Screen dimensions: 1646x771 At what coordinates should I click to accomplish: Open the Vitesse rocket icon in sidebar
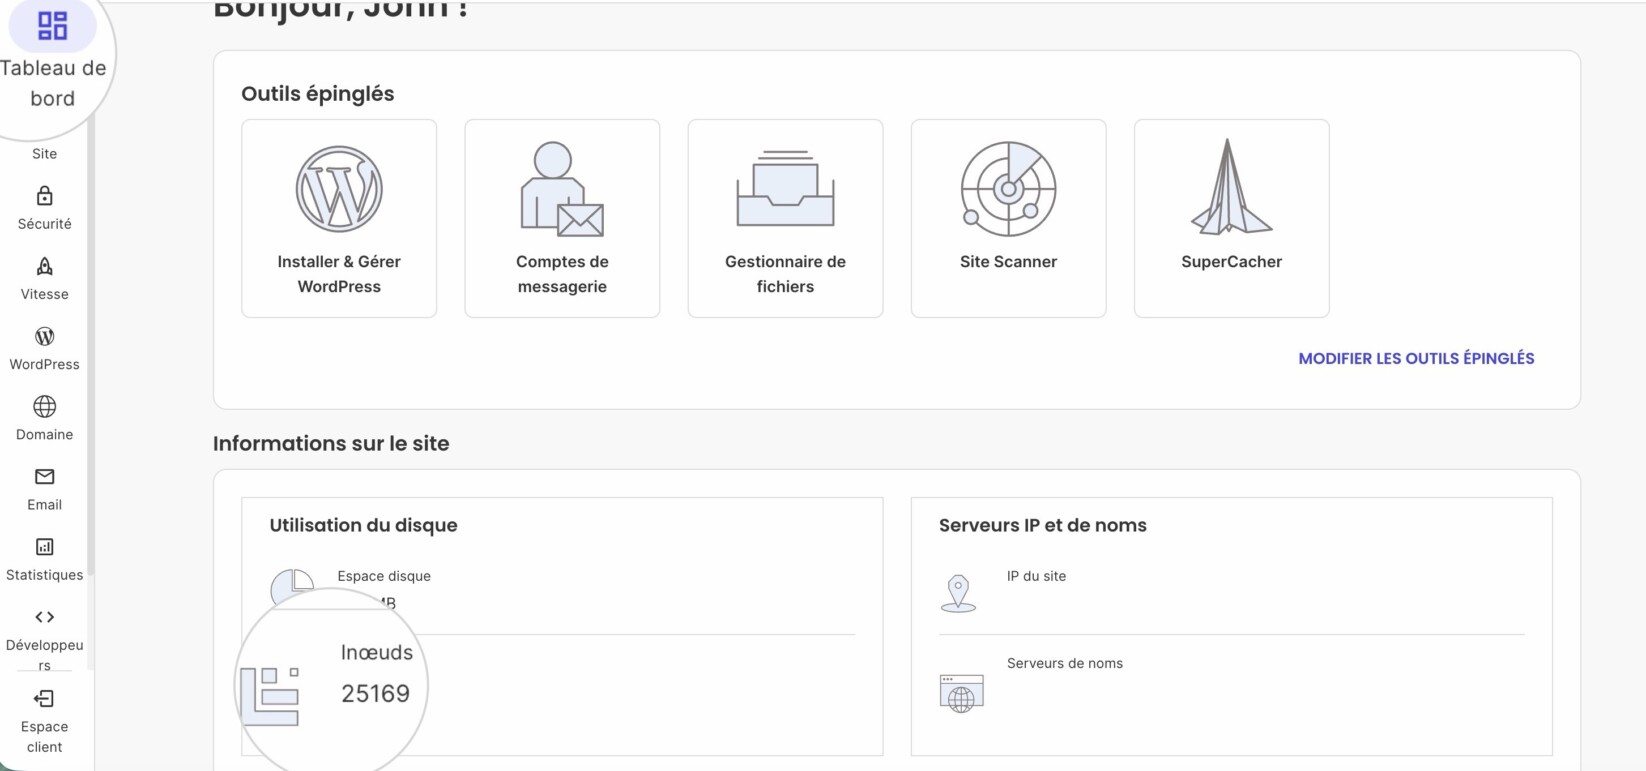point(44,266)
